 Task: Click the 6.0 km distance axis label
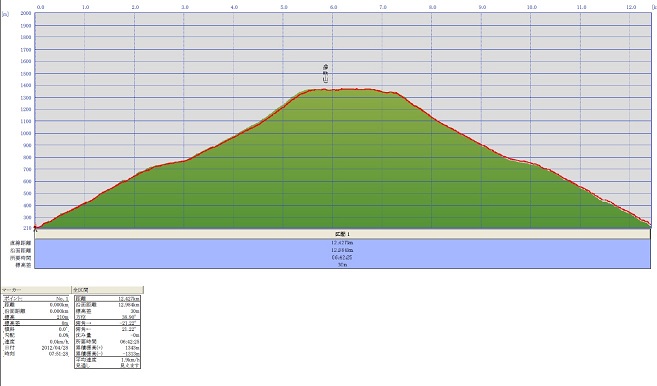(x=334, y=7)
